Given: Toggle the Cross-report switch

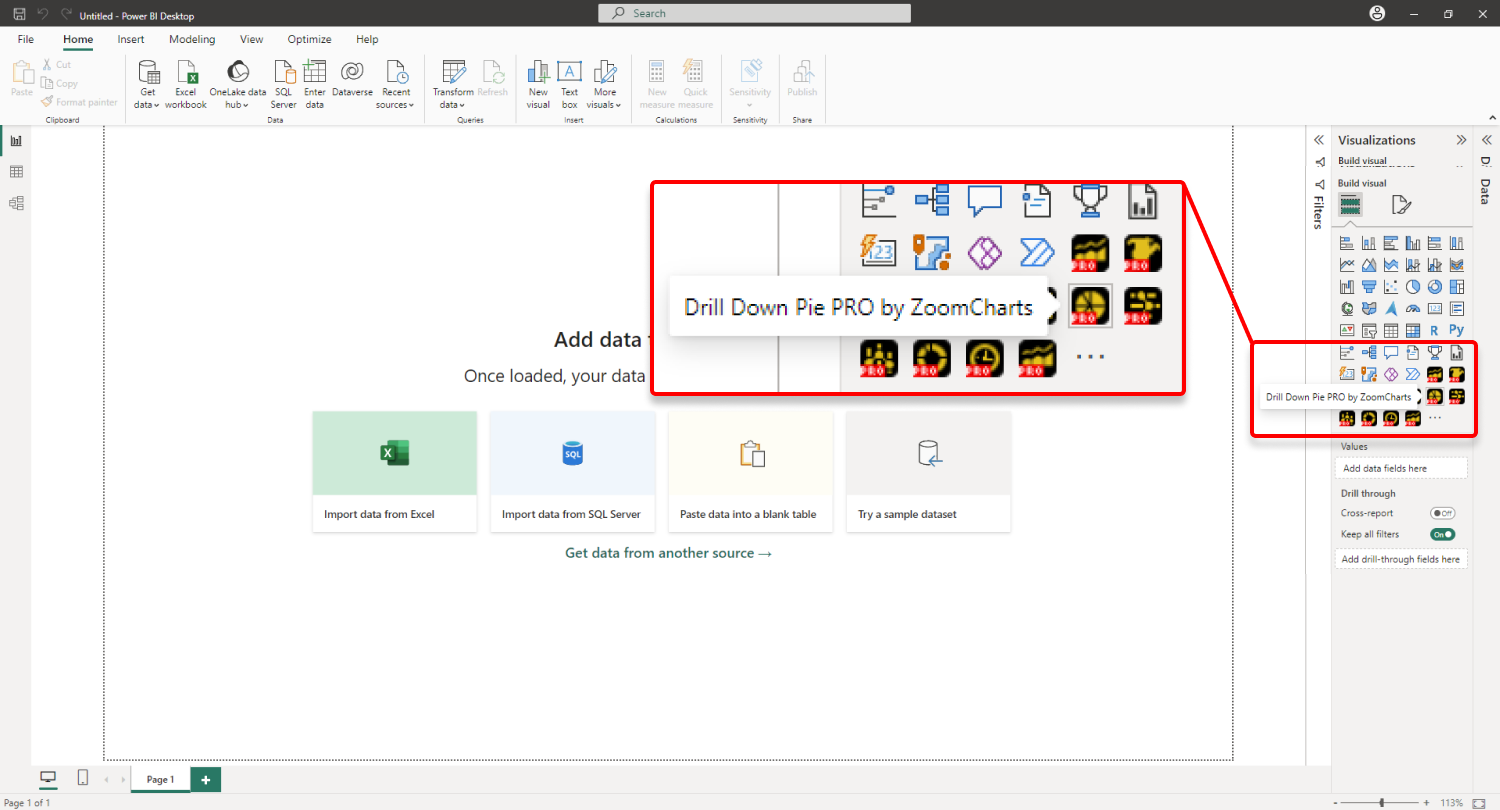Looking at the screenshot, I should (1442, 513).
